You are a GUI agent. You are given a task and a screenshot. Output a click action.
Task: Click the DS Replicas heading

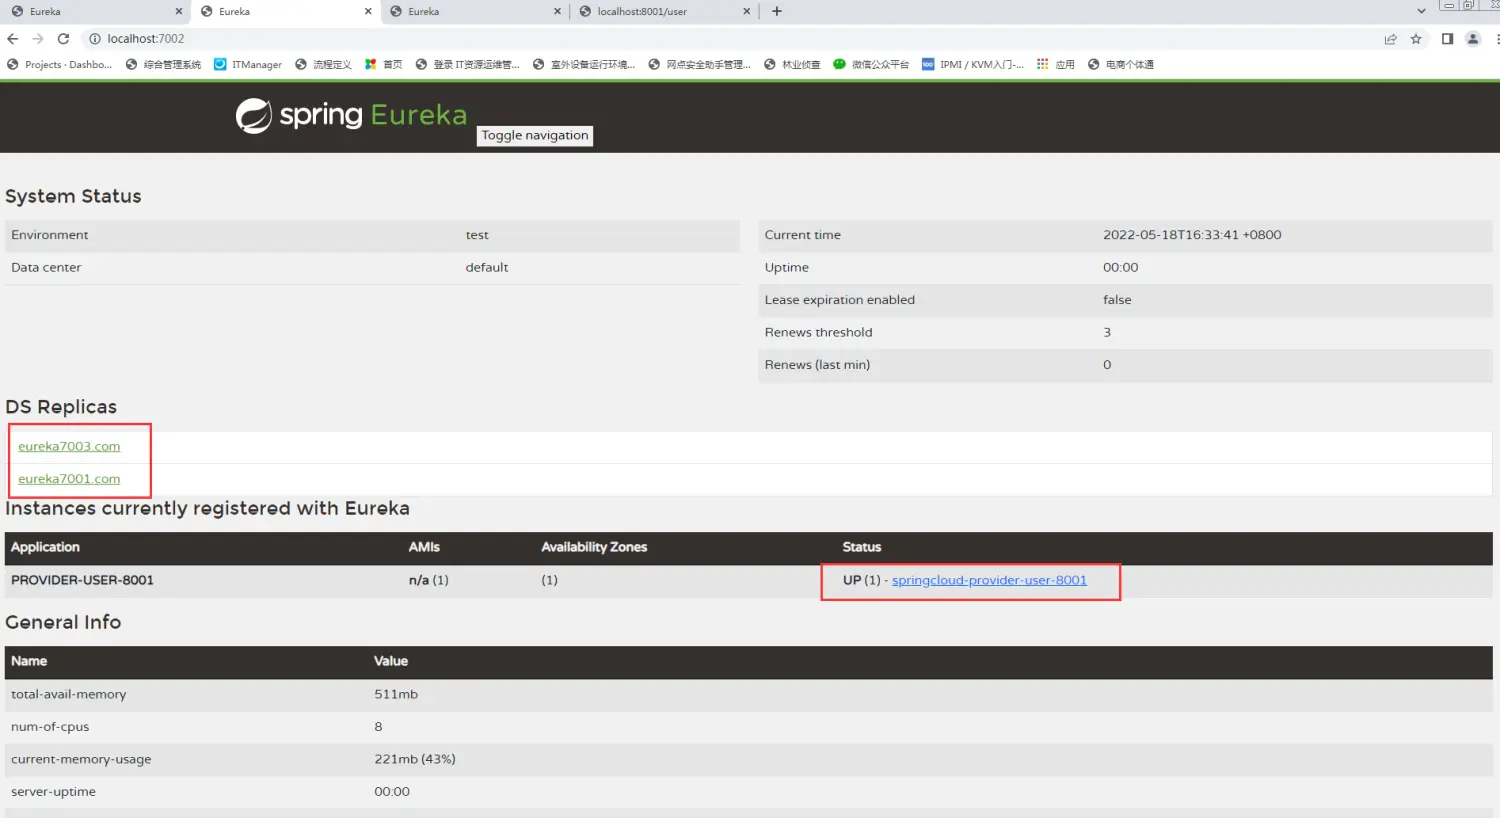click(61, 407)
